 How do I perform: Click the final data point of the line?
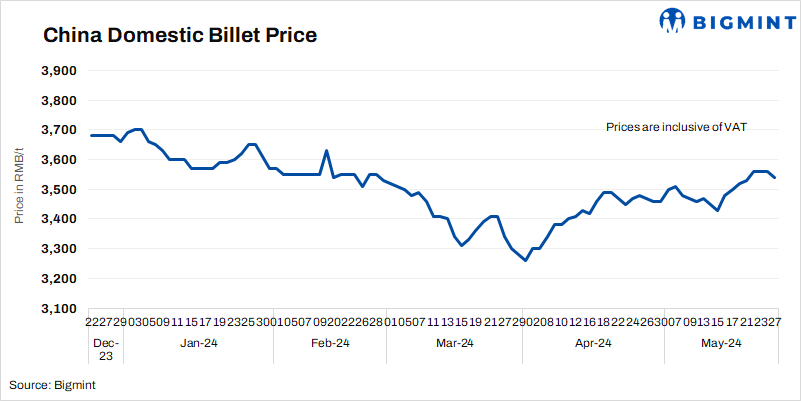776,177
